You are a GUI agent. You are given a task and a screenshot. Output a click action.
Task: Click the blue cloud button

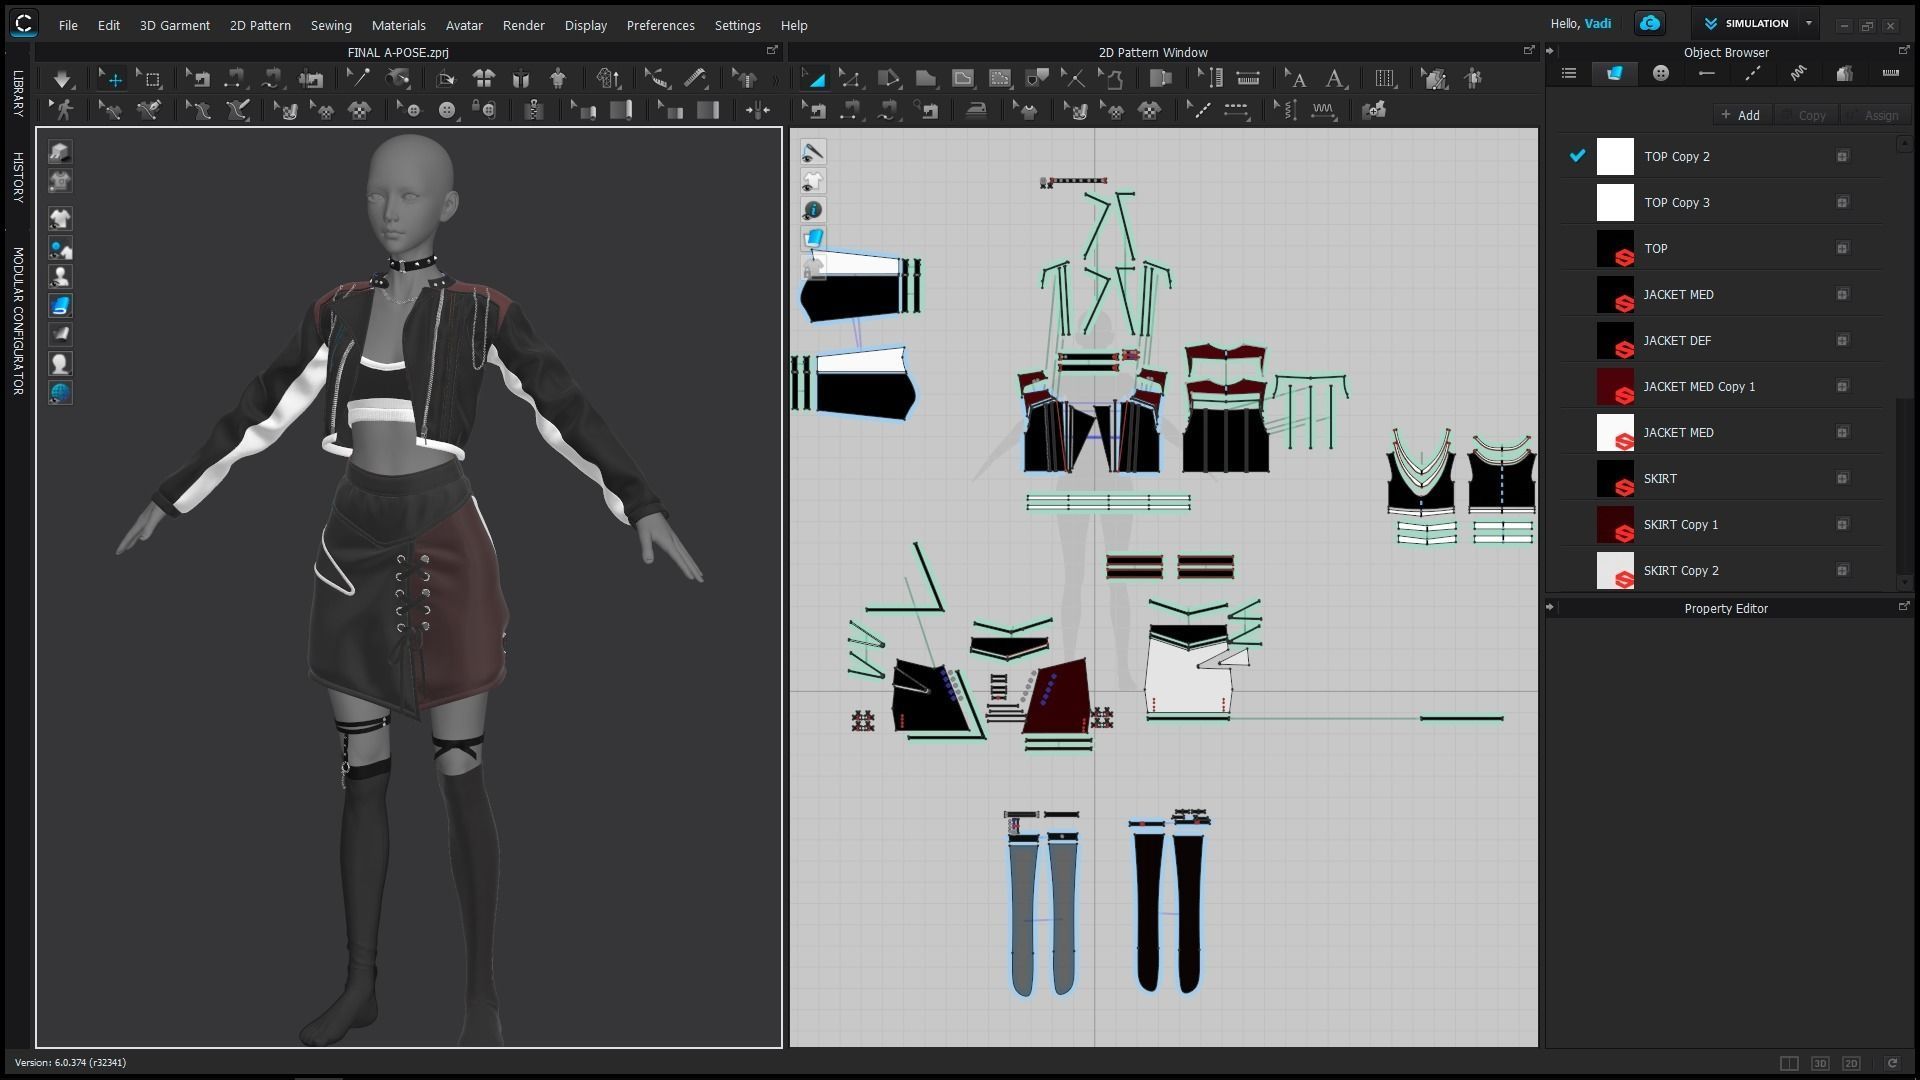click(x=1649, y=23)
